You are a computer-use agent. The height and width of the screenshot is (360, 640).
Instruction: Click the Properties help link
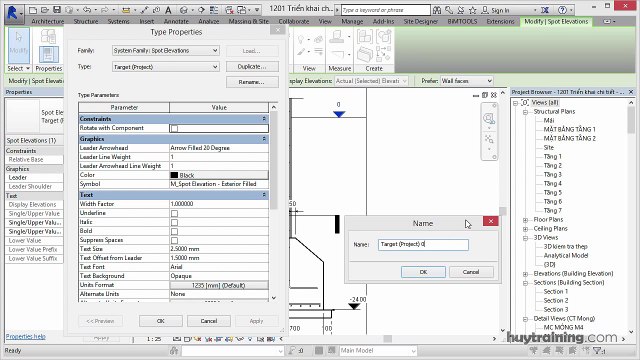coord(26,336)
